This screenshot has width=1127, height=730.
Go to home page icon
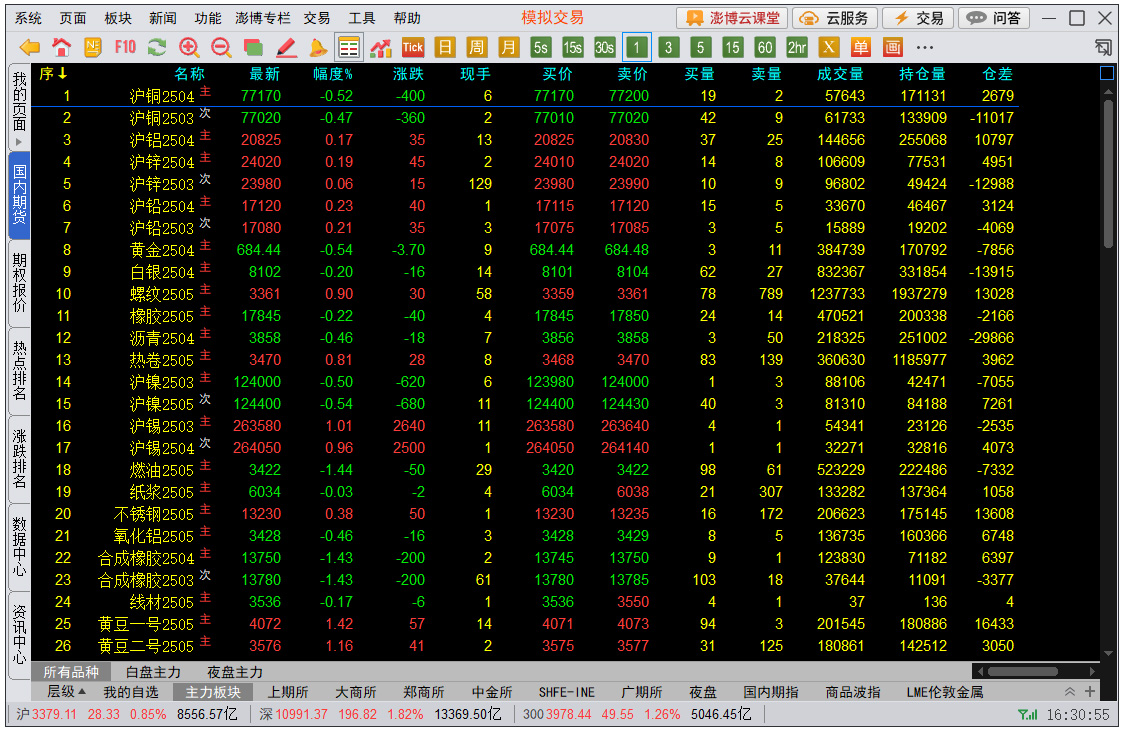point(62,48)
